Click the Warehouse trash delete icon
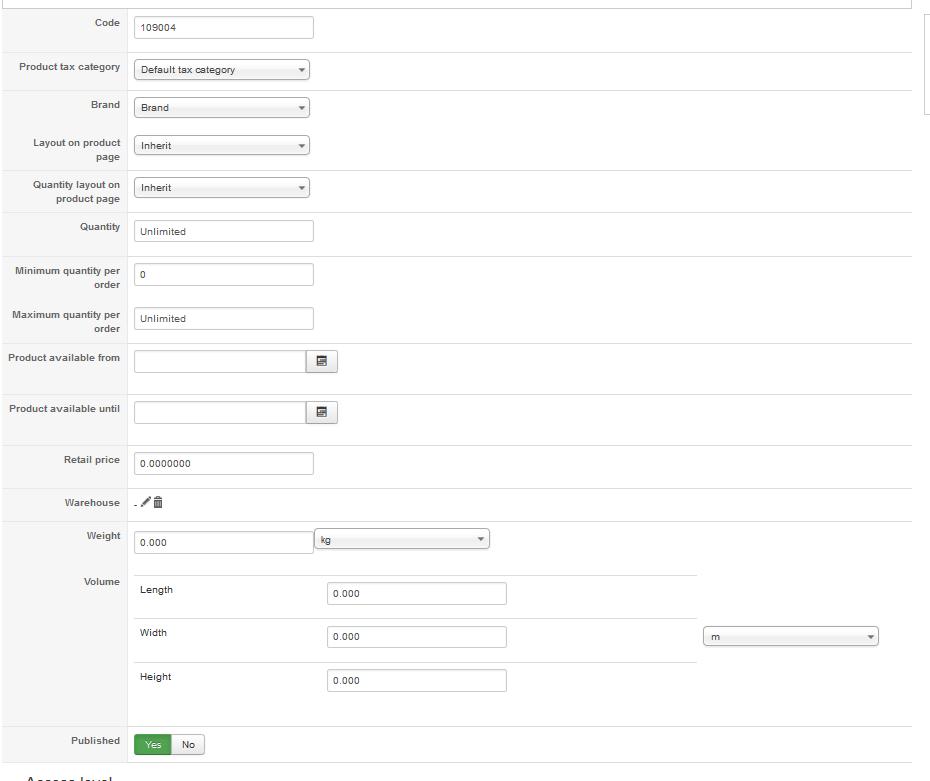Screen dimensions: 930x781 pos(158,502)
